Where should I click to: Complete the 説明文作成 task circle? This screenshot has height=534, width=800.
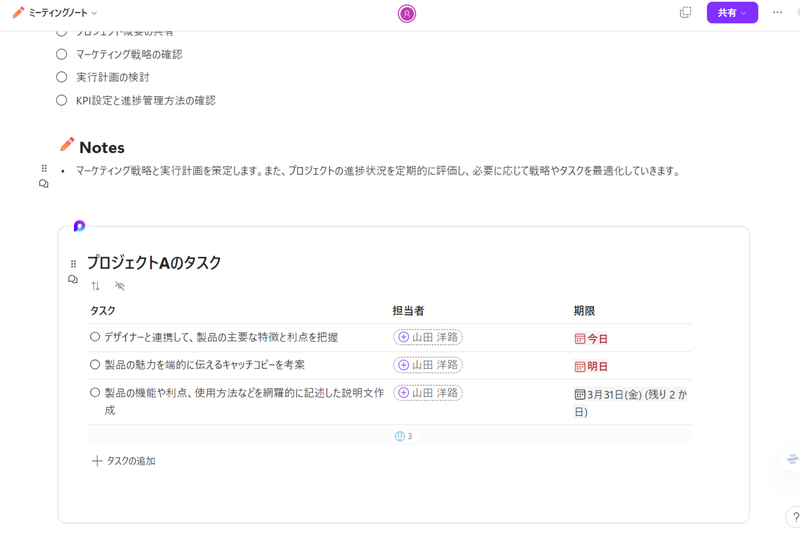click(x=95, y=392)
